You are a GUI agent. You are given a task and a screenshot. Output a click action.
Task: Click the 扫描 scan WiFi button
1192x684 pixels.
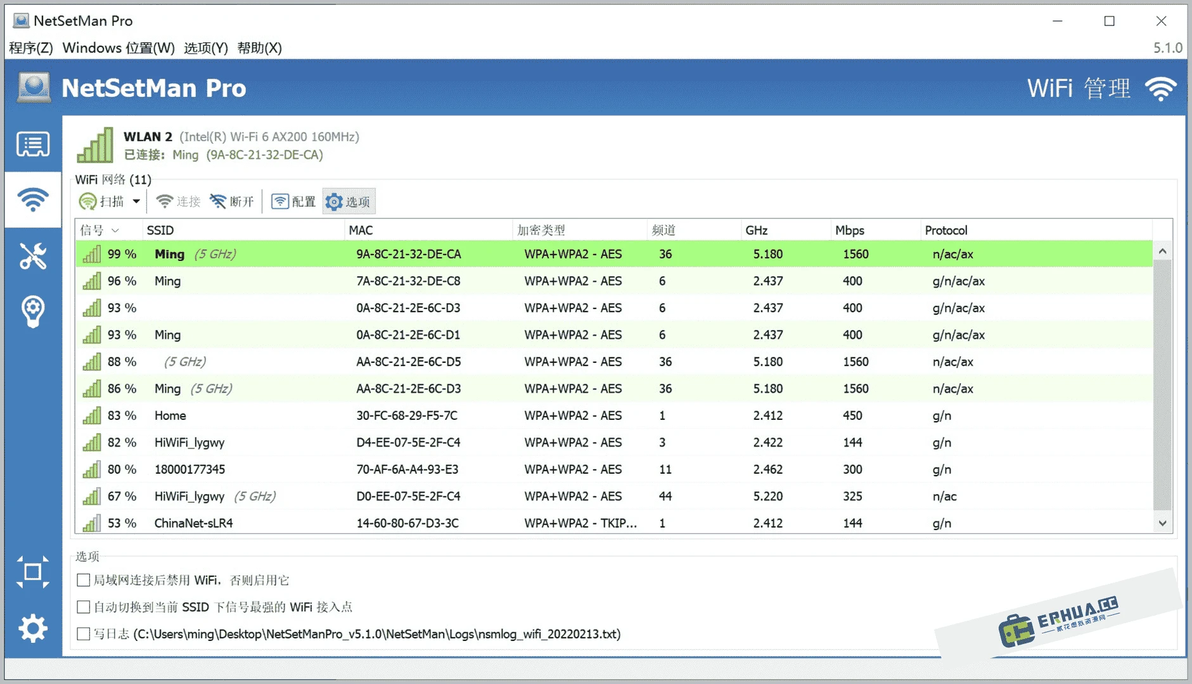102,201
